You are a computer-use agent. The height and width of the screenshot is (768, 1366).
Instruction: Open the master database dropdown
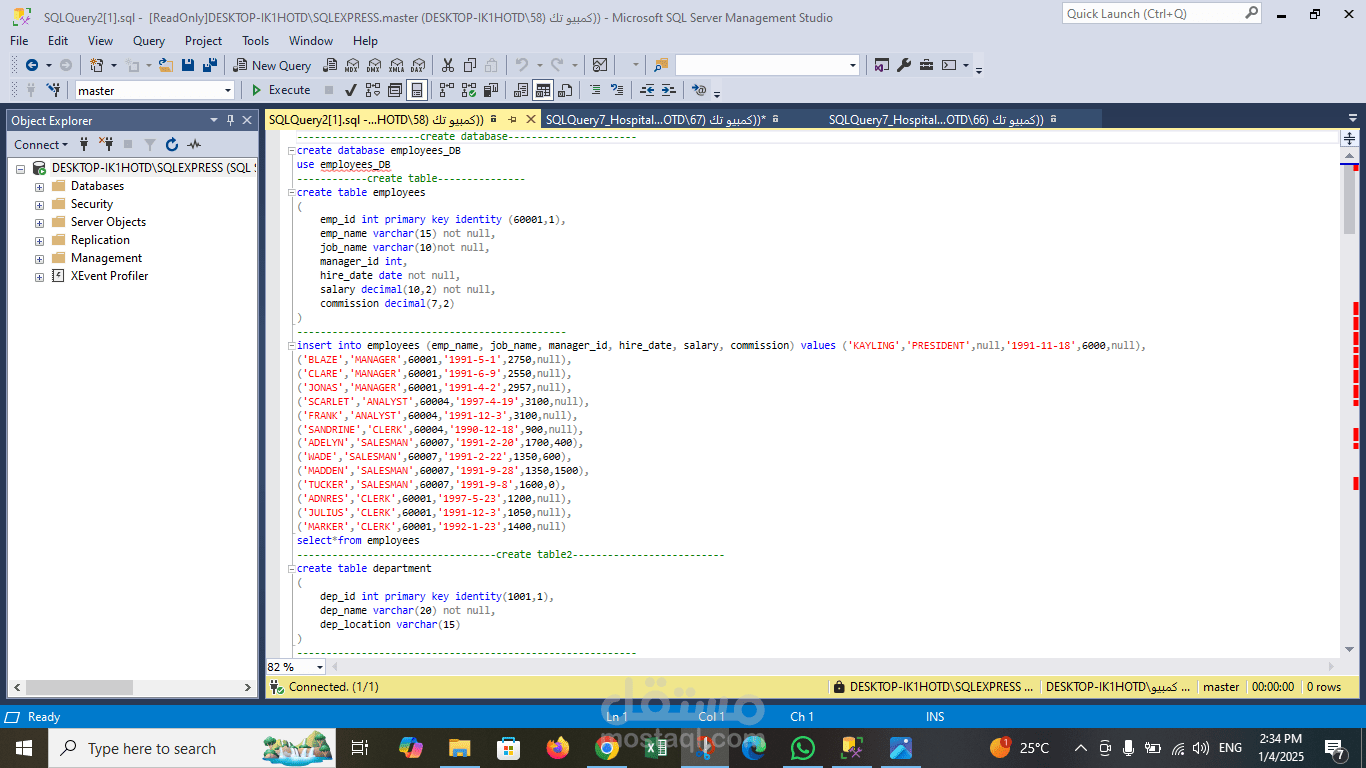(x=228, y=90)
